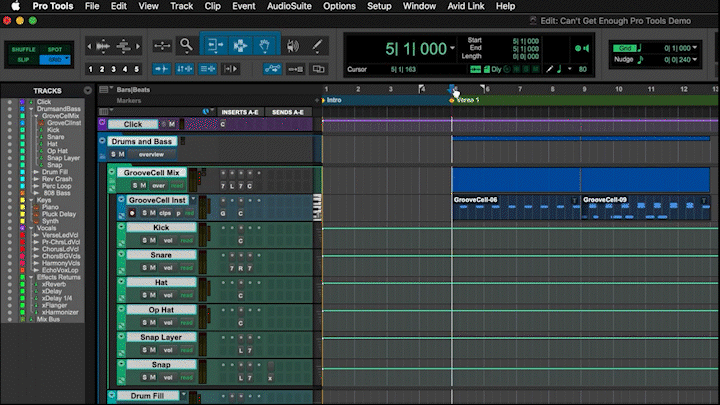Activate the Selector tool
This screenshot has height=405, width=720.
click(240, 45)
